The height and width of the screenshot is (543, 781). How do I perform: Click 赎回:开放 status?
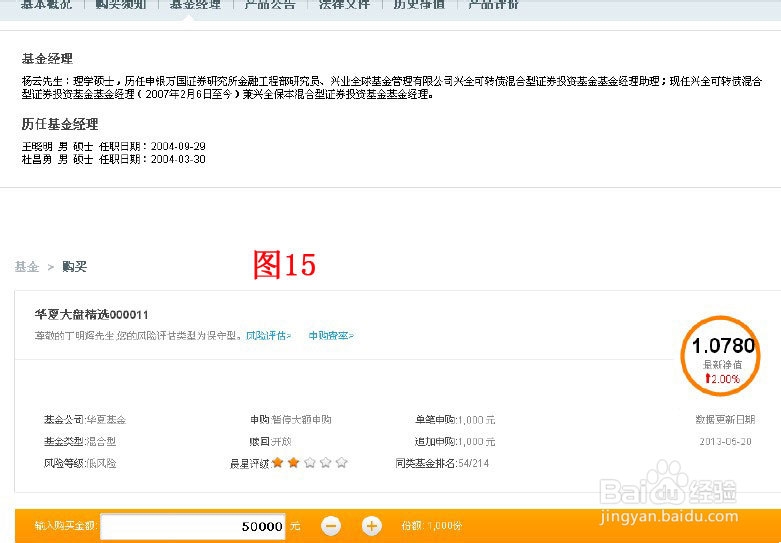(270, 441)
